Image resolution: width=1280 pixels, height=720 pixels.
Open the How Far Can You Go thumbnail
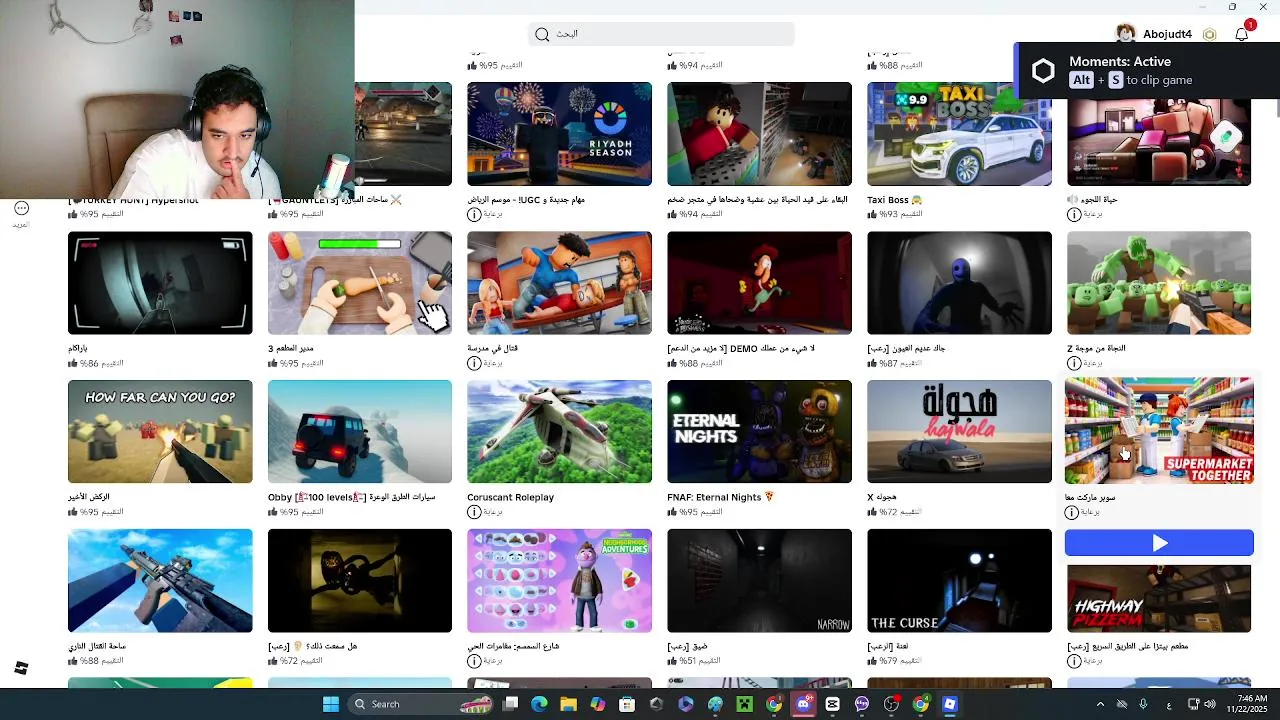(160, 432)
